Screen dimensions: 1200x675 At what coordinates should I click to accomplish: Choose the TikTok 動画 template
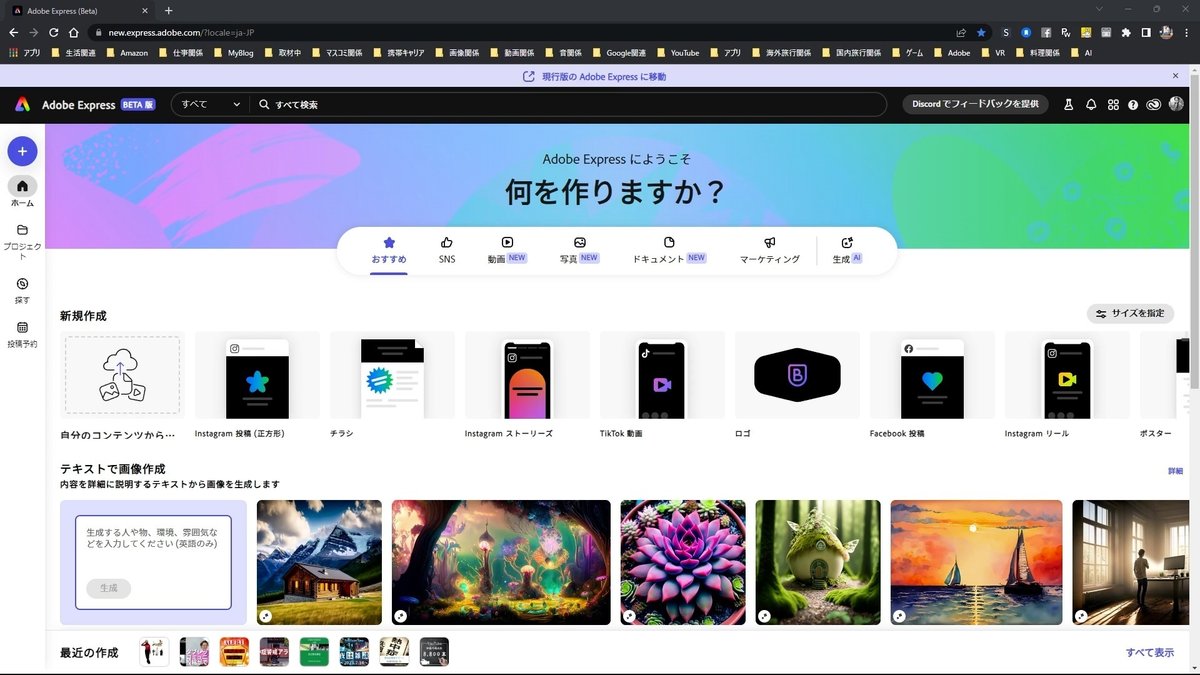coord(662,386)
